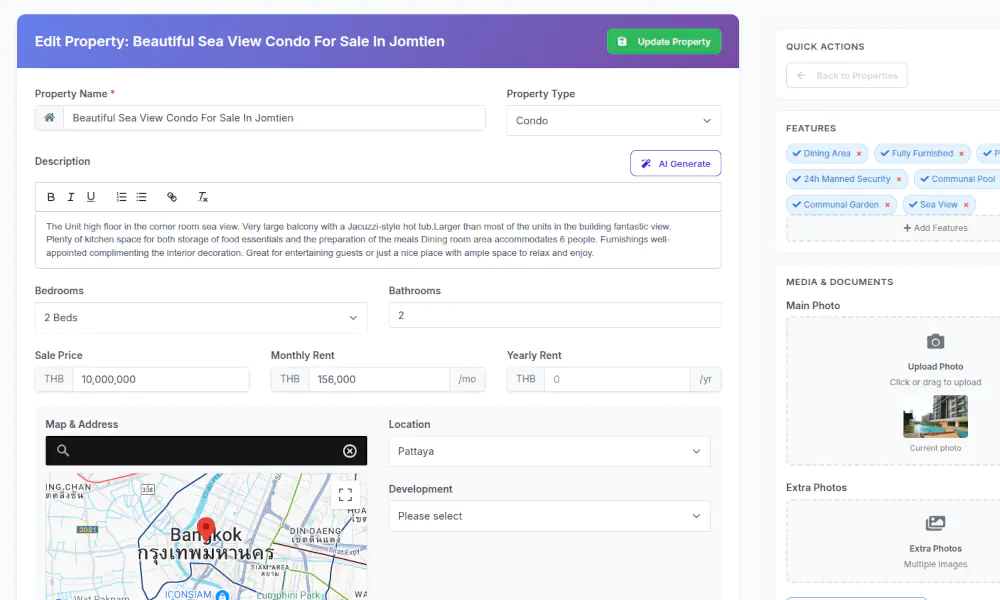Image resolution: width=1000 pixels, height=600 pixels.
Task: Remove the 24h Manned Security feature
Action: 899,180
